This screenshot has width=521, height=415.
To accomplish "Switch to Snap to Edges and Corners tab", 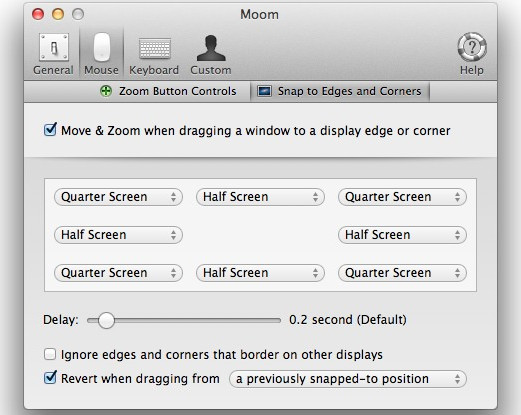I will point(339,91).
